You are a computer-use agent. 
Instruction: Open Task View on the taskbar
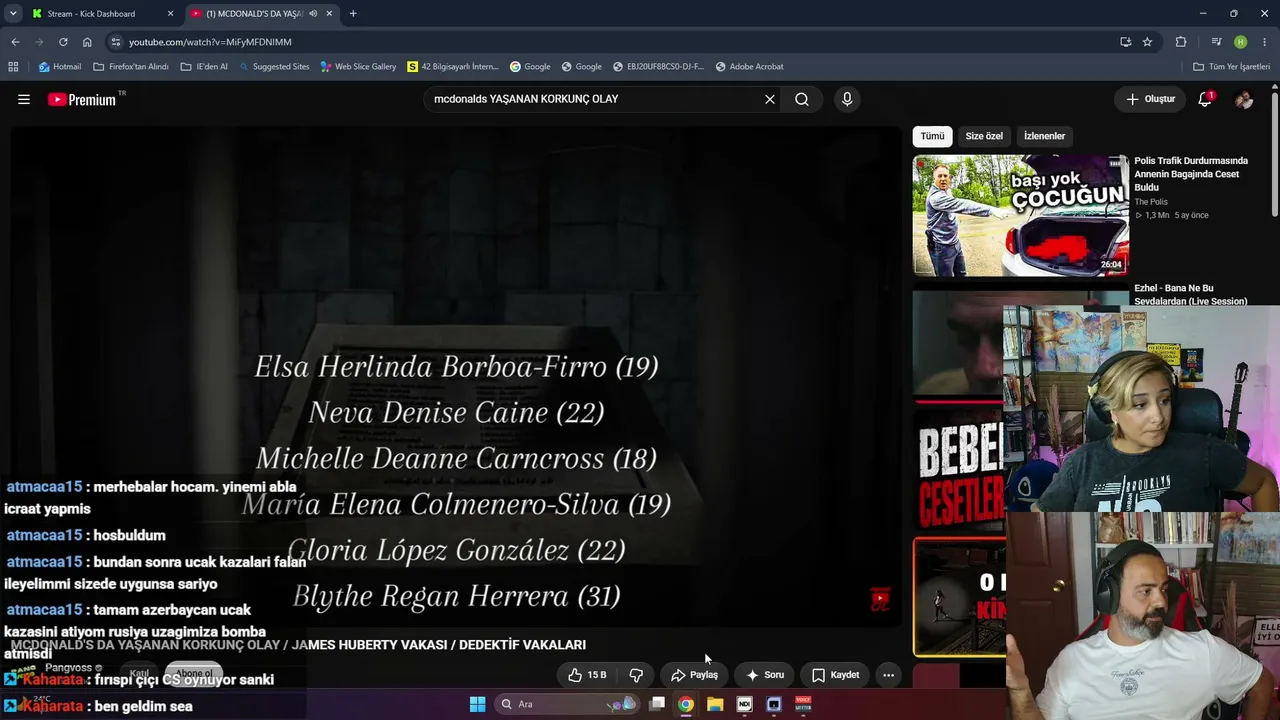coord(657,704)
